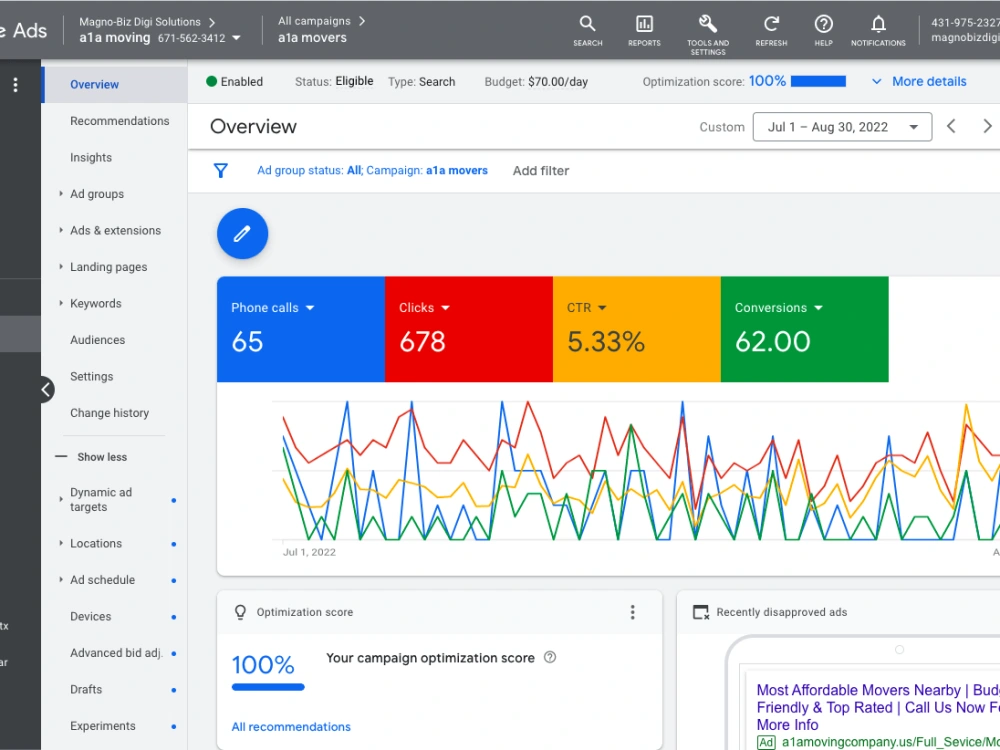Image resolution: width=1000 pixels, height=750 pixels.
Task: Click the Refresh icon
Action: pyautogui.click(x=771, y=31)
